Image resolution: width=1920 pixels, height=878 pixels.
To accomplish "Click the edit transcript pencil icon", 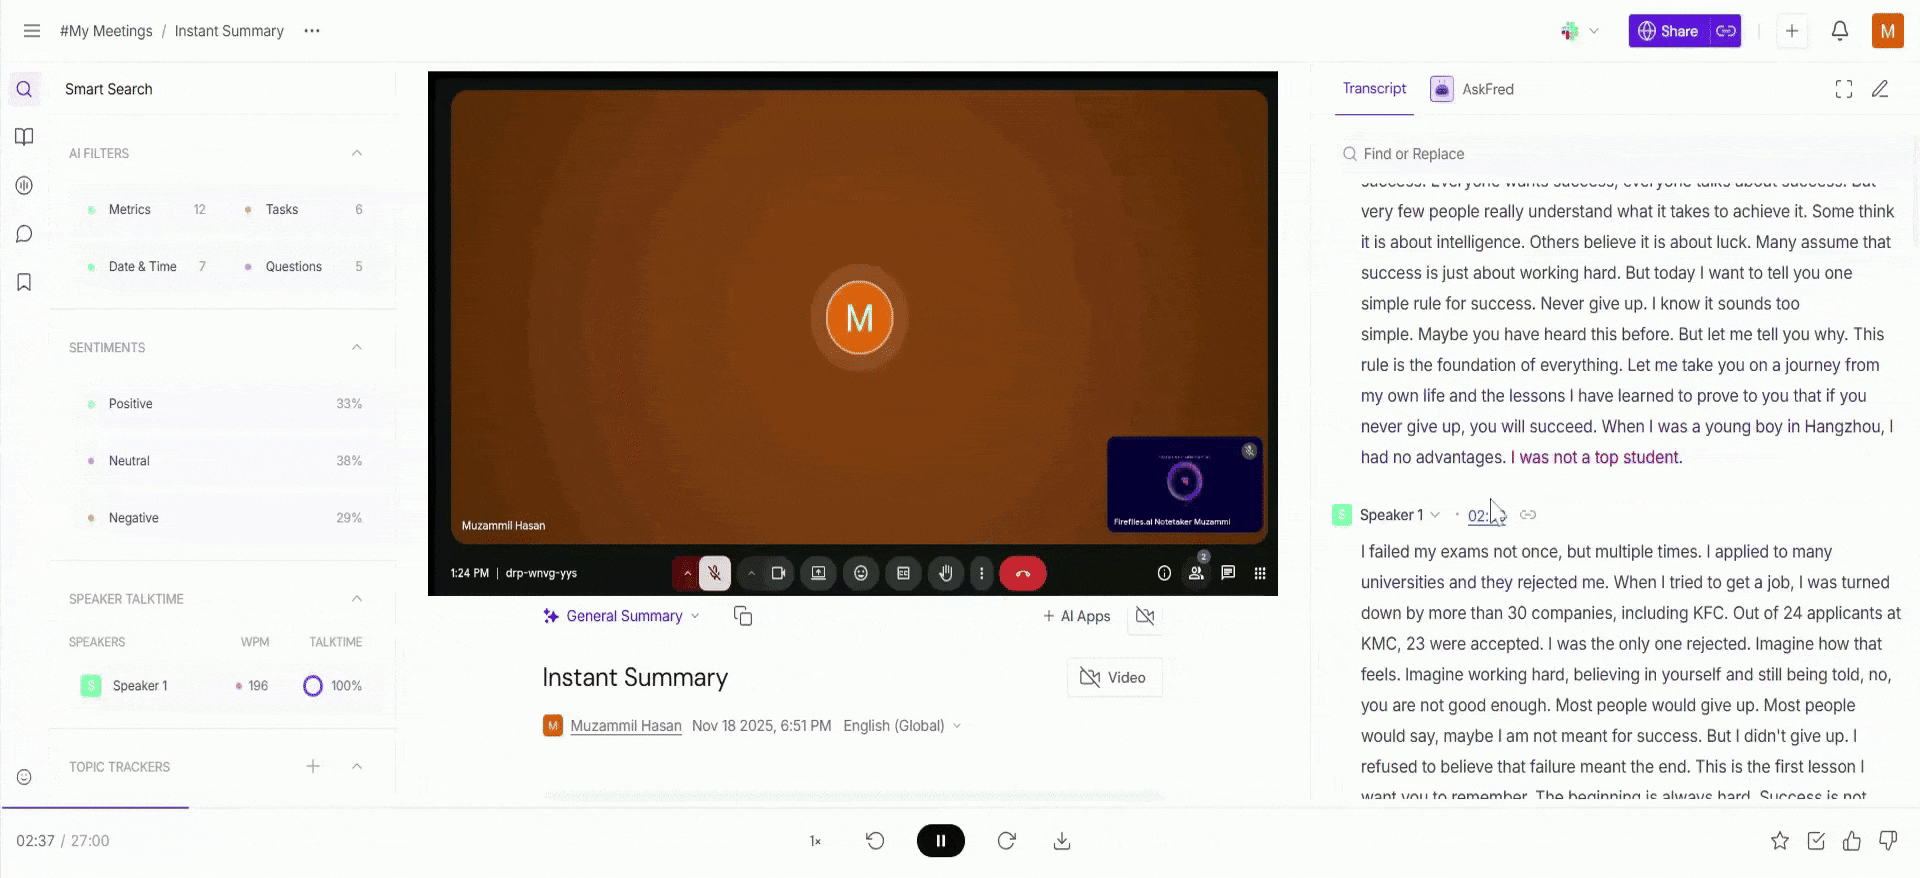I will 1880,89.
